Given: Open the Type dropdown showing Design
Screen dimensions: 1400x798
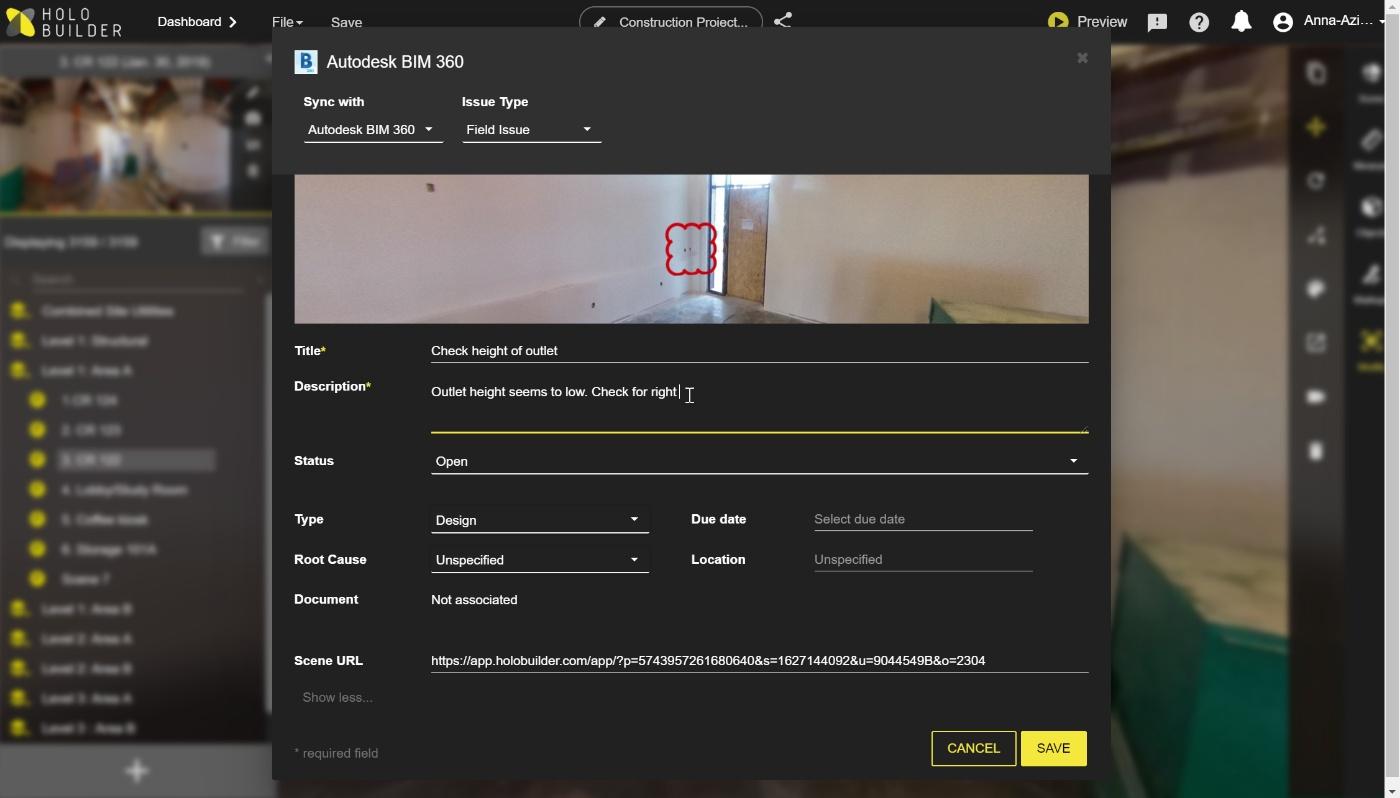Looking at the screenshot, I should click(x=540, y=520).
